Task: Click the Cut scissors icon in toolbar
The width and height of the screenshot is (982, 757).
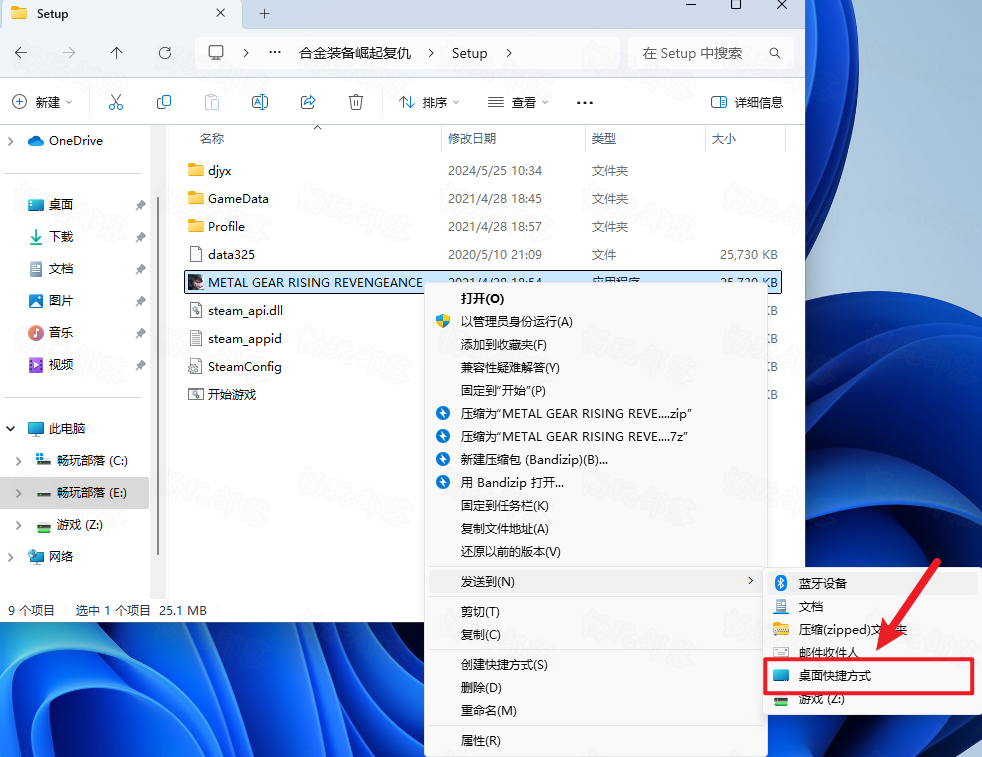Action: [x=116, y=102]
